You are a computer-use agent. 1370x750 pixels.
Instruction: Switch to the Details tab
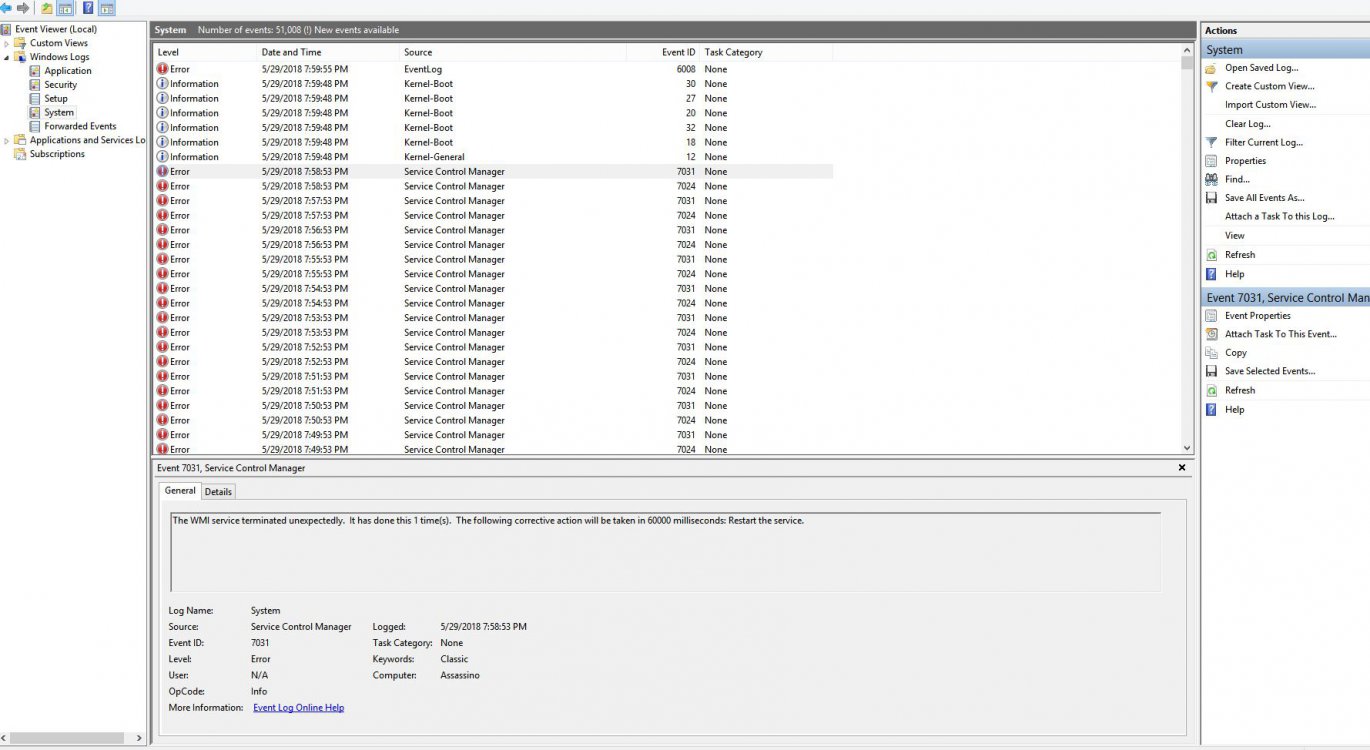(218, 491)
